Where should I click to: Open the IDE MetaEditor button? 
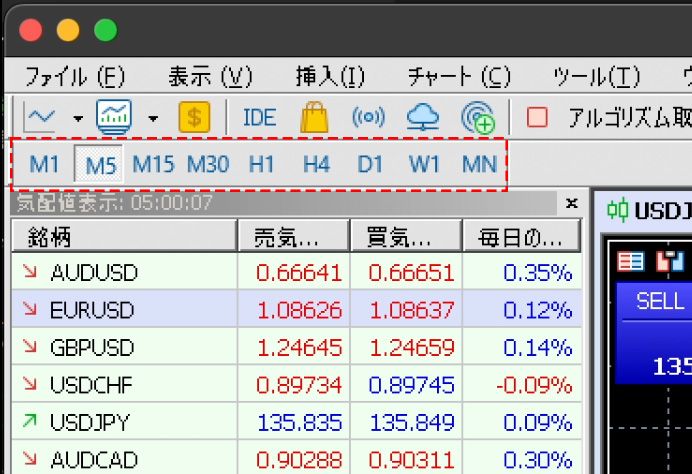(259, 117)
